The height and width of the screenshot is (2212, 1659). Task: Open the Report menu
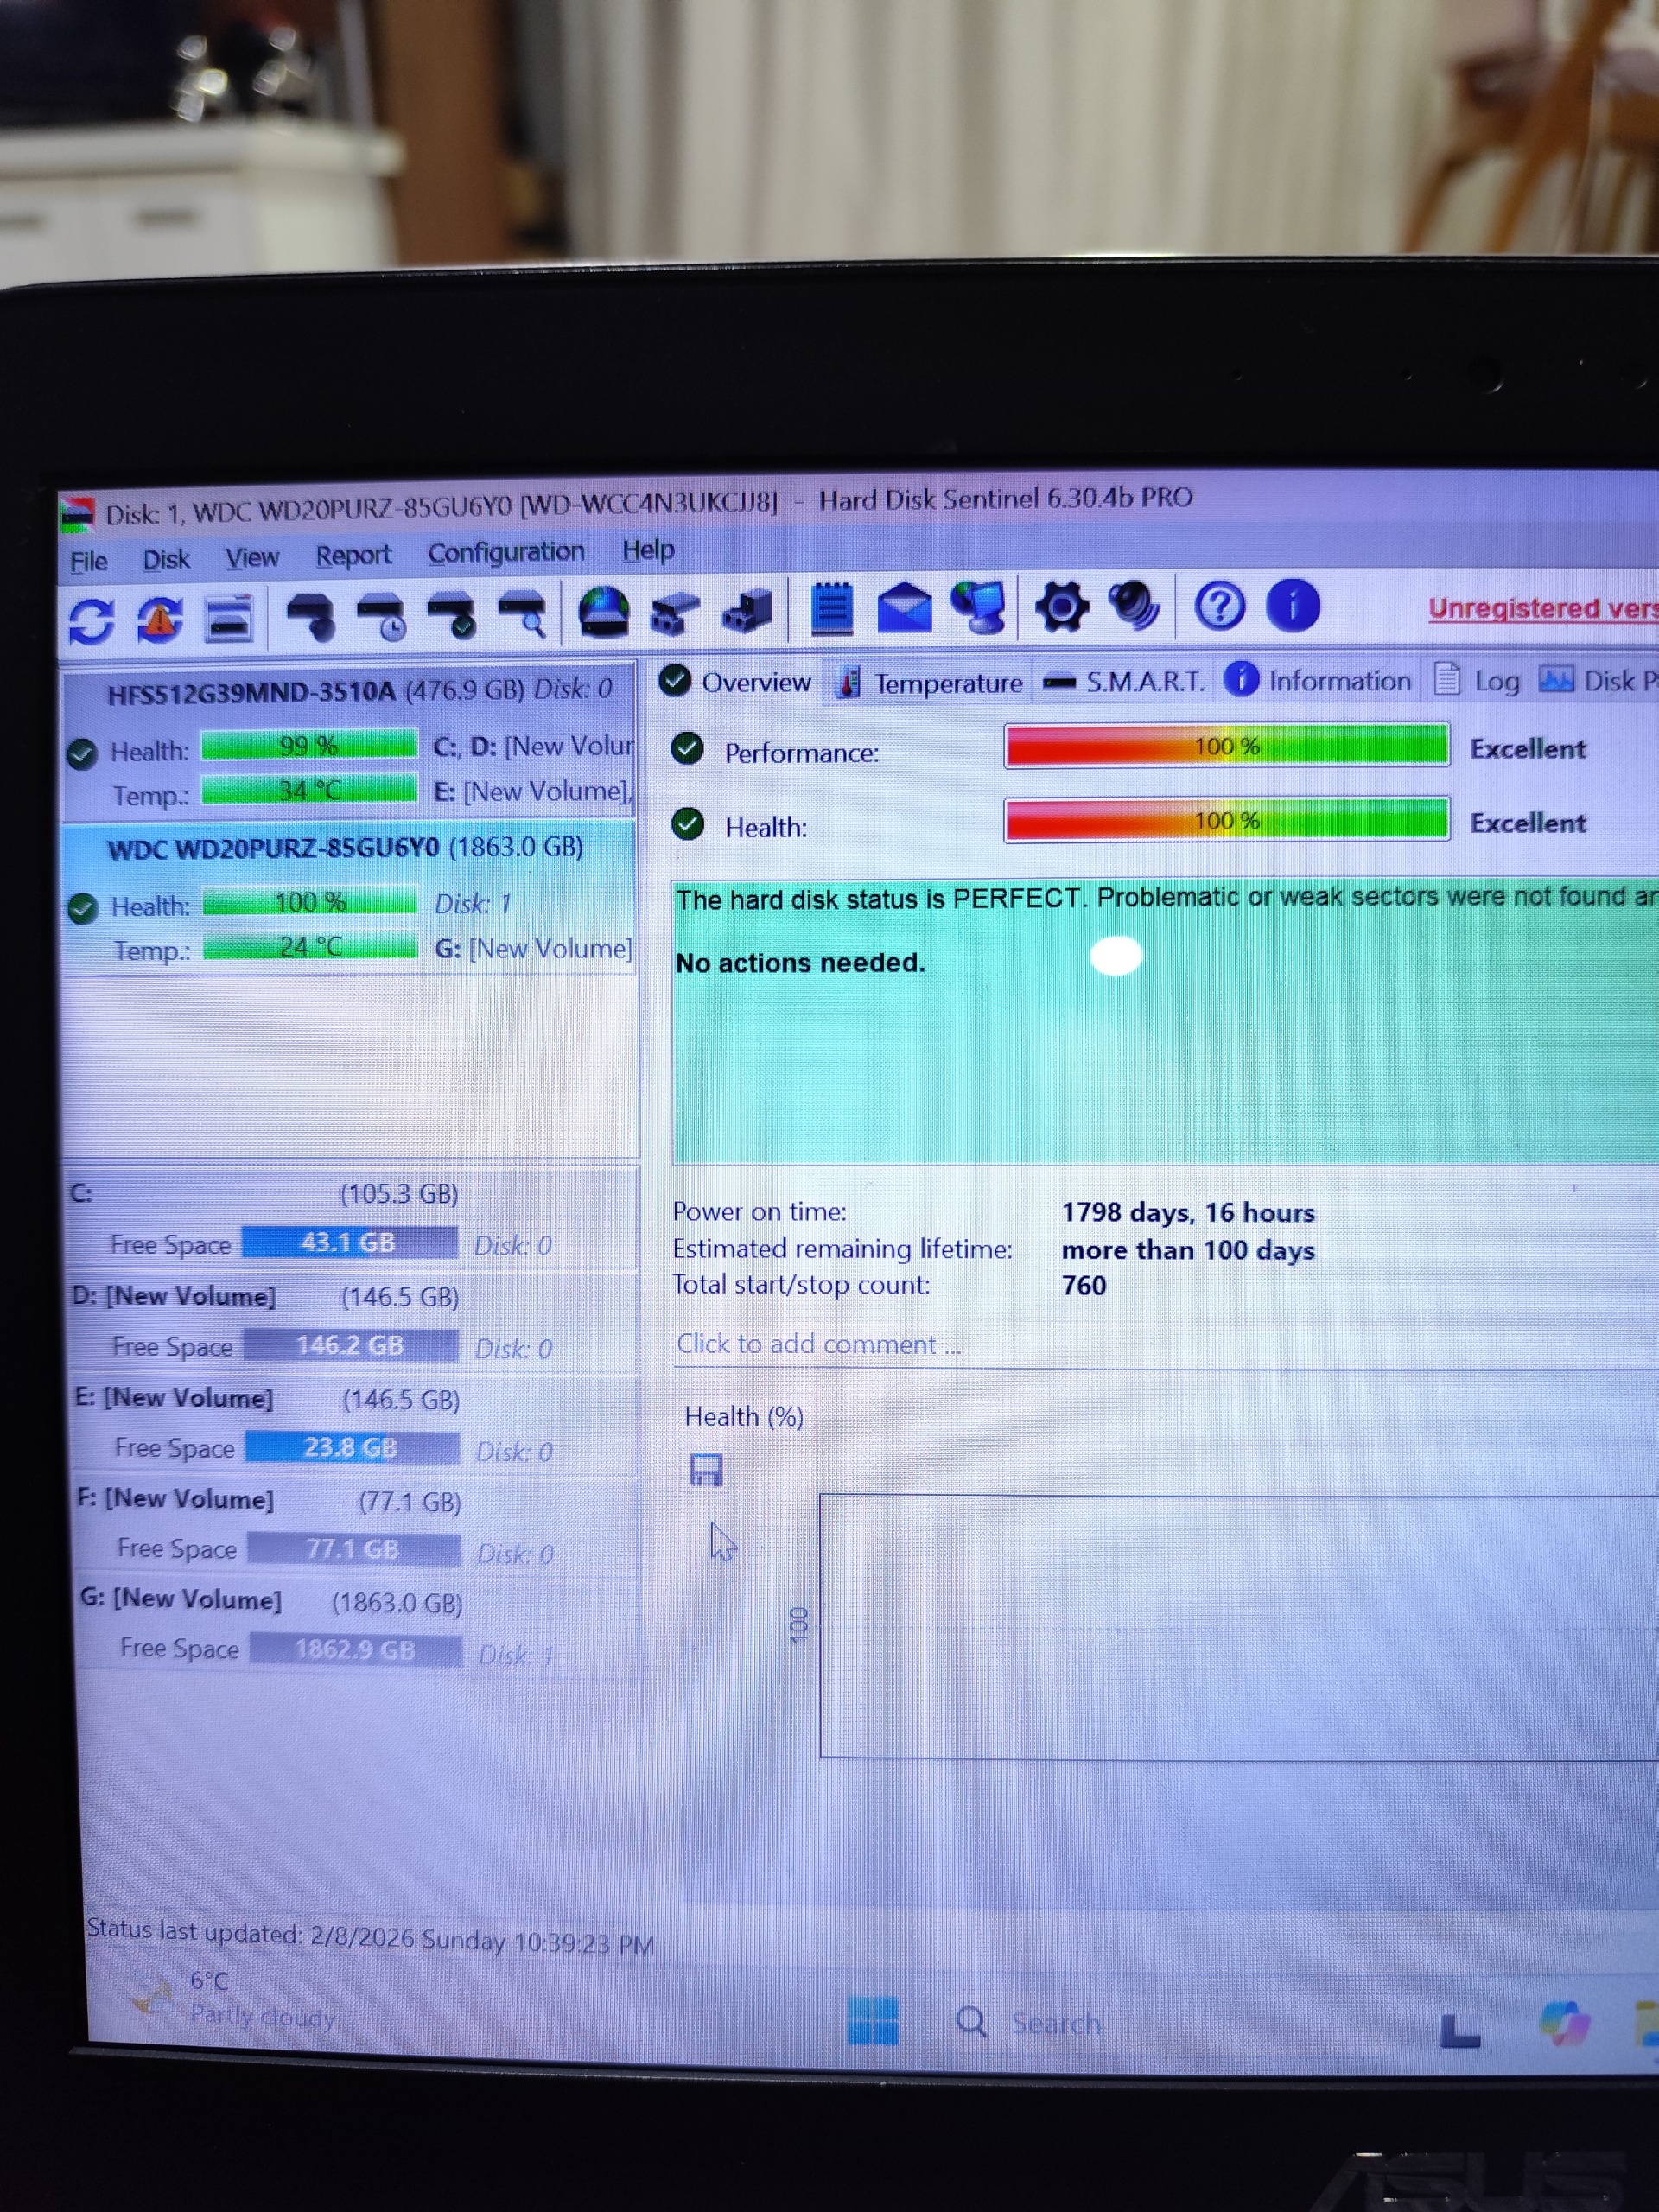pos(353,556)
